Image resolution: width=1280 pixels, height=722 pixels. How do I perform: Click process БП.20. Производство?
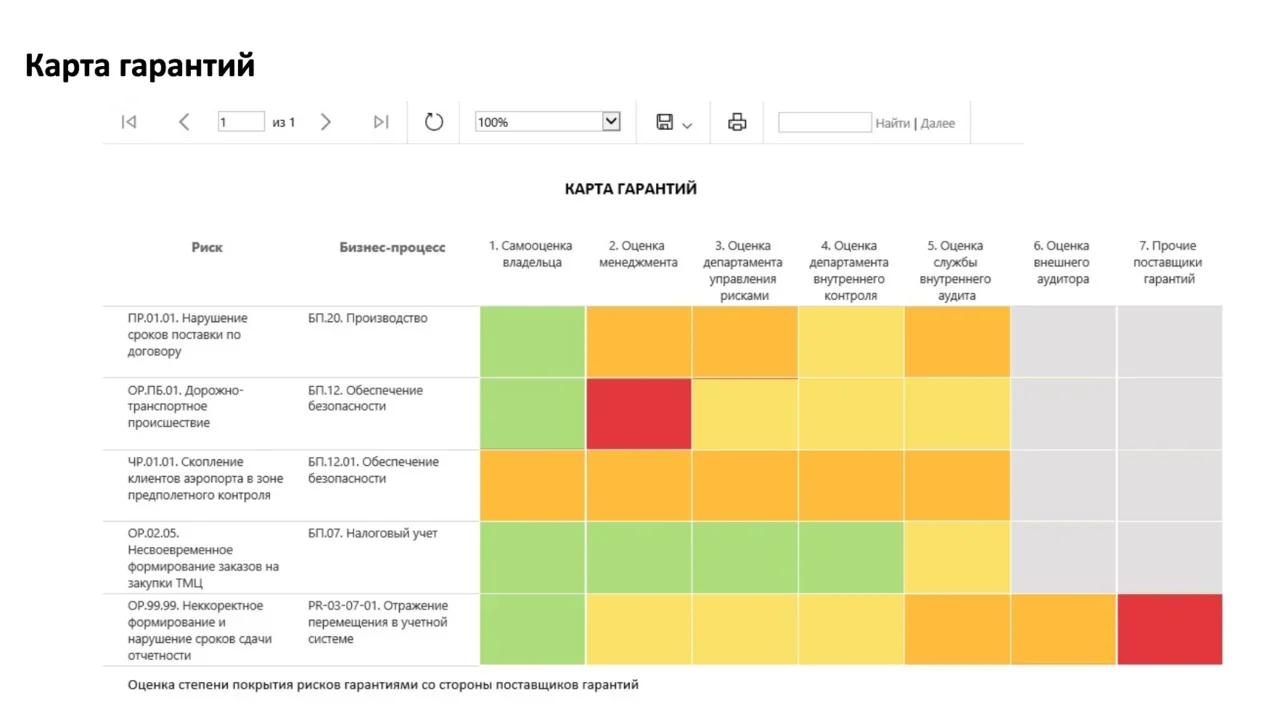368,318
